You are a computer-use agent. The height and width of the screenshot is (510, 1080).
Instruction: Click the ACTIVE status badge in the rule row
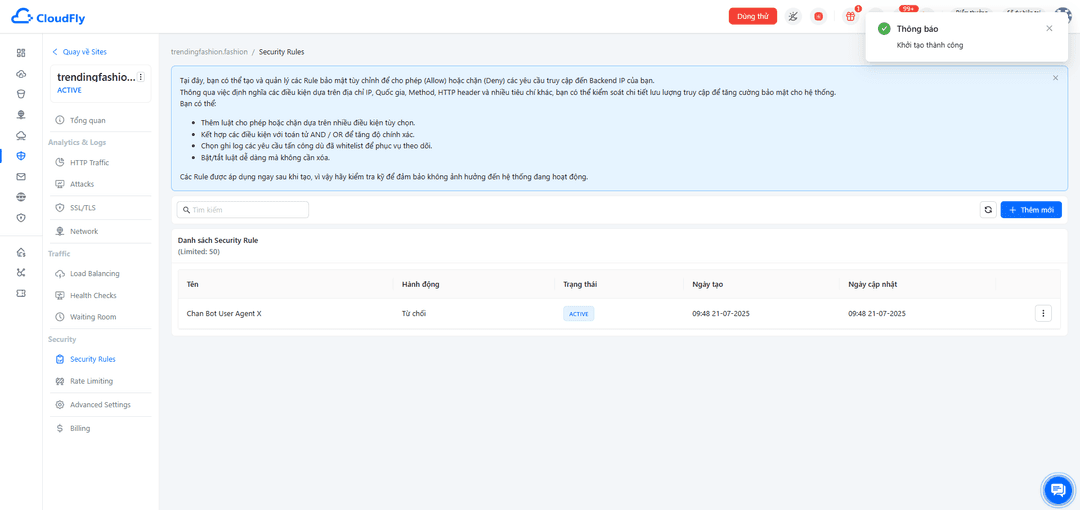pyautogui.click(x=579, y=314)
